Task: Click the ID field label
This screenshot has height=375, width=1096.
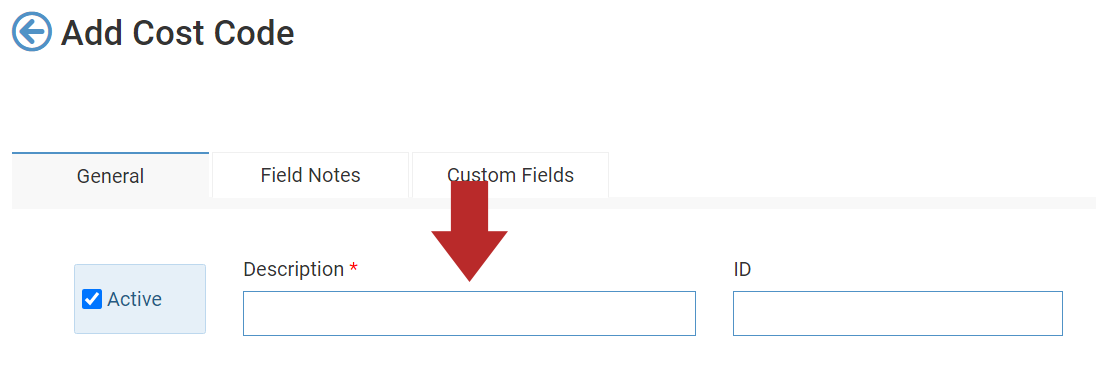Action: tap(742, 269)
